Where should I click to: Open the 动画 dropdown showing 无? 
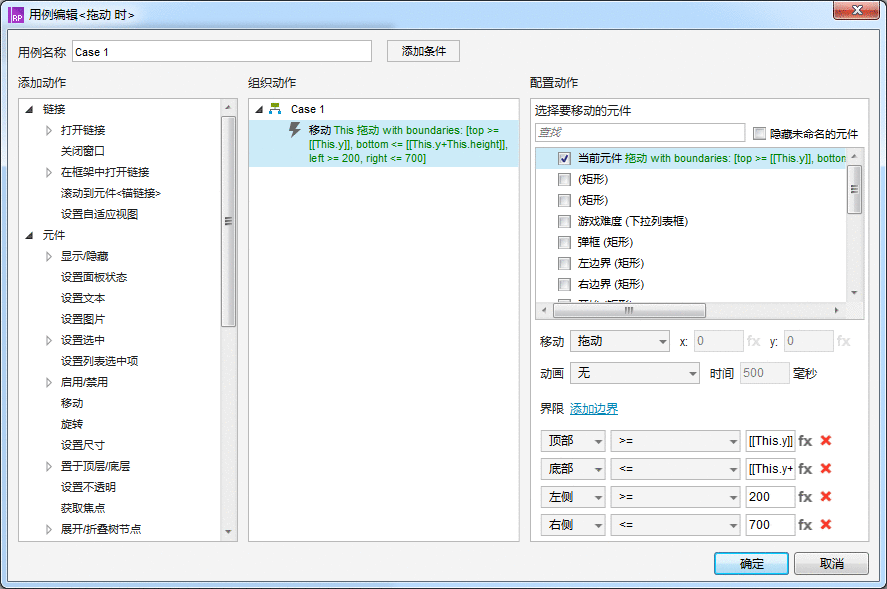point(635,373)
